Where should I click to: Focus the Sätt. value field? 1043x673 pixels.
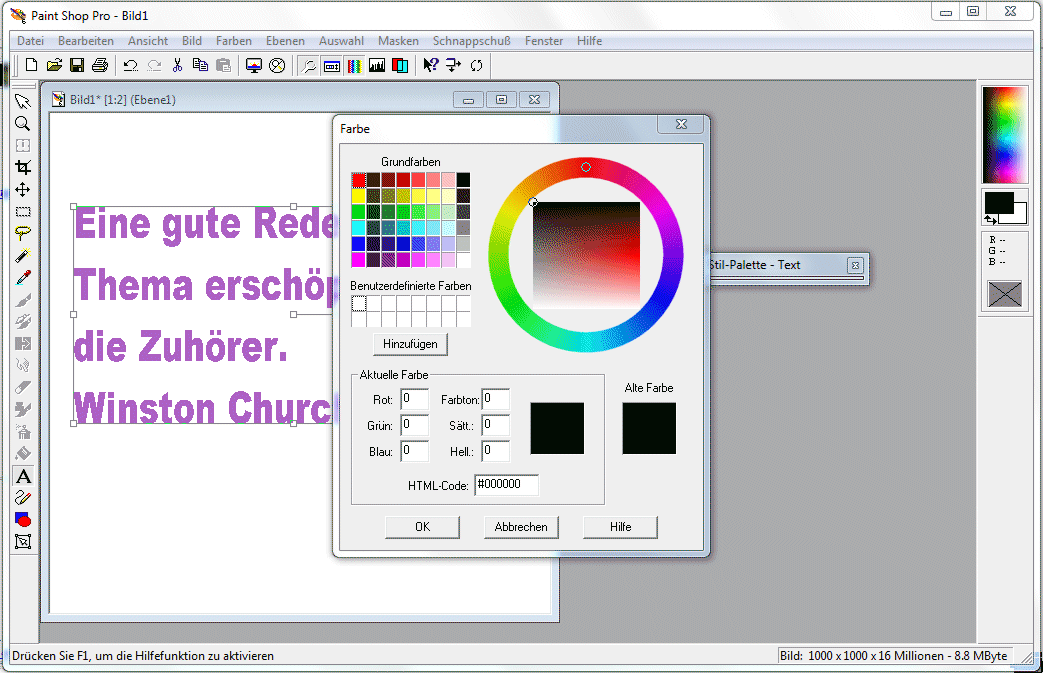click(496, 425)
